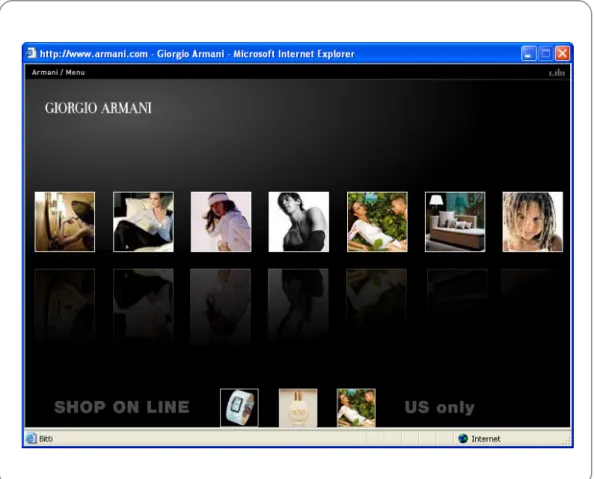The height and width of the screenshot is (479, 594).
Task: Open small couple thumbnail in shop row
Action: (356, 408)
